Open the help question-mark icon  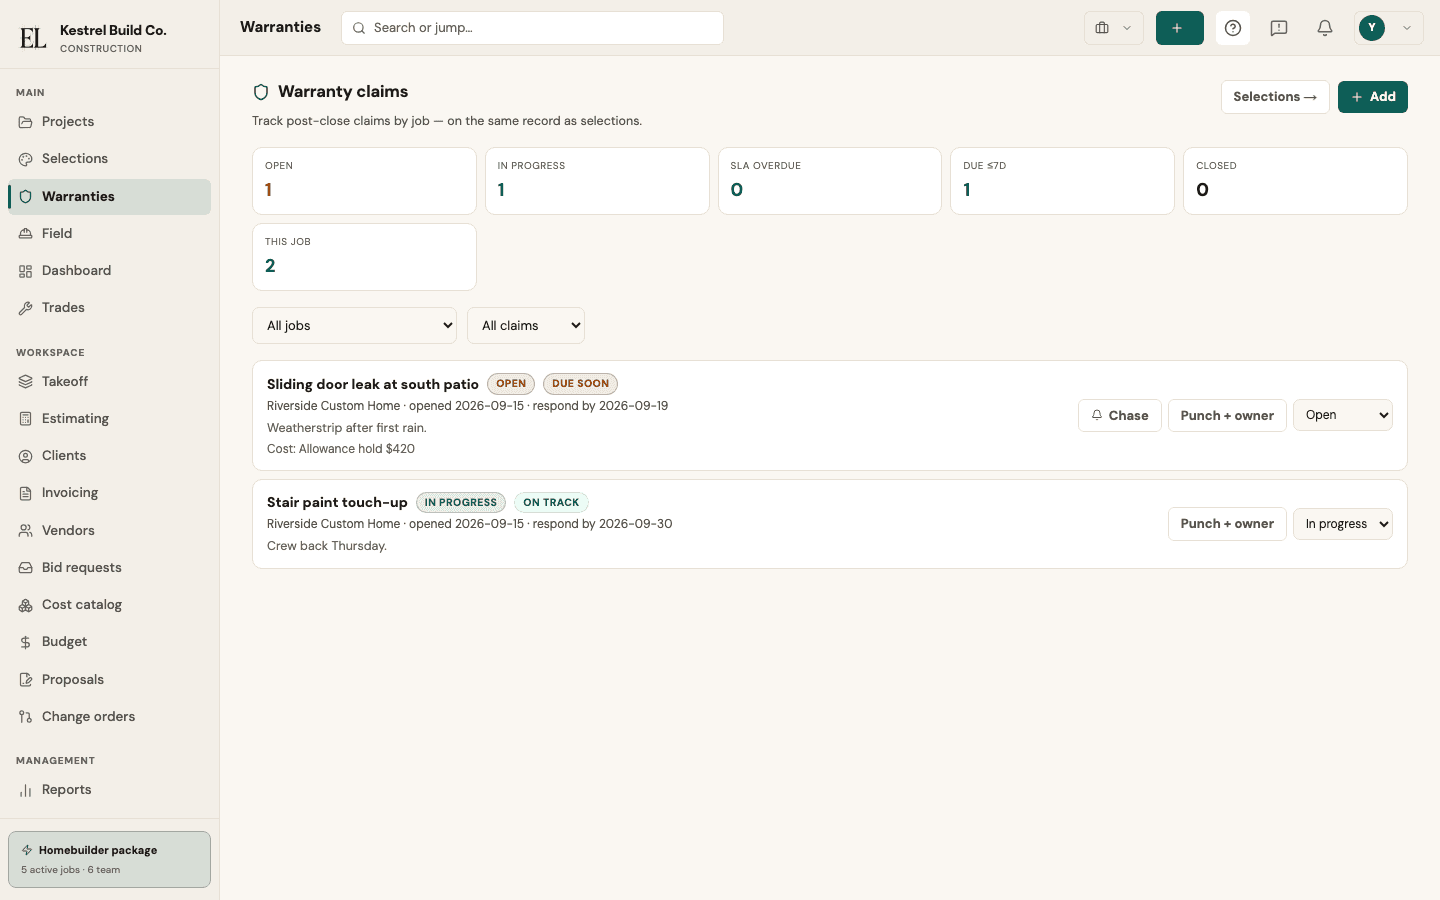pos(1233,28)
